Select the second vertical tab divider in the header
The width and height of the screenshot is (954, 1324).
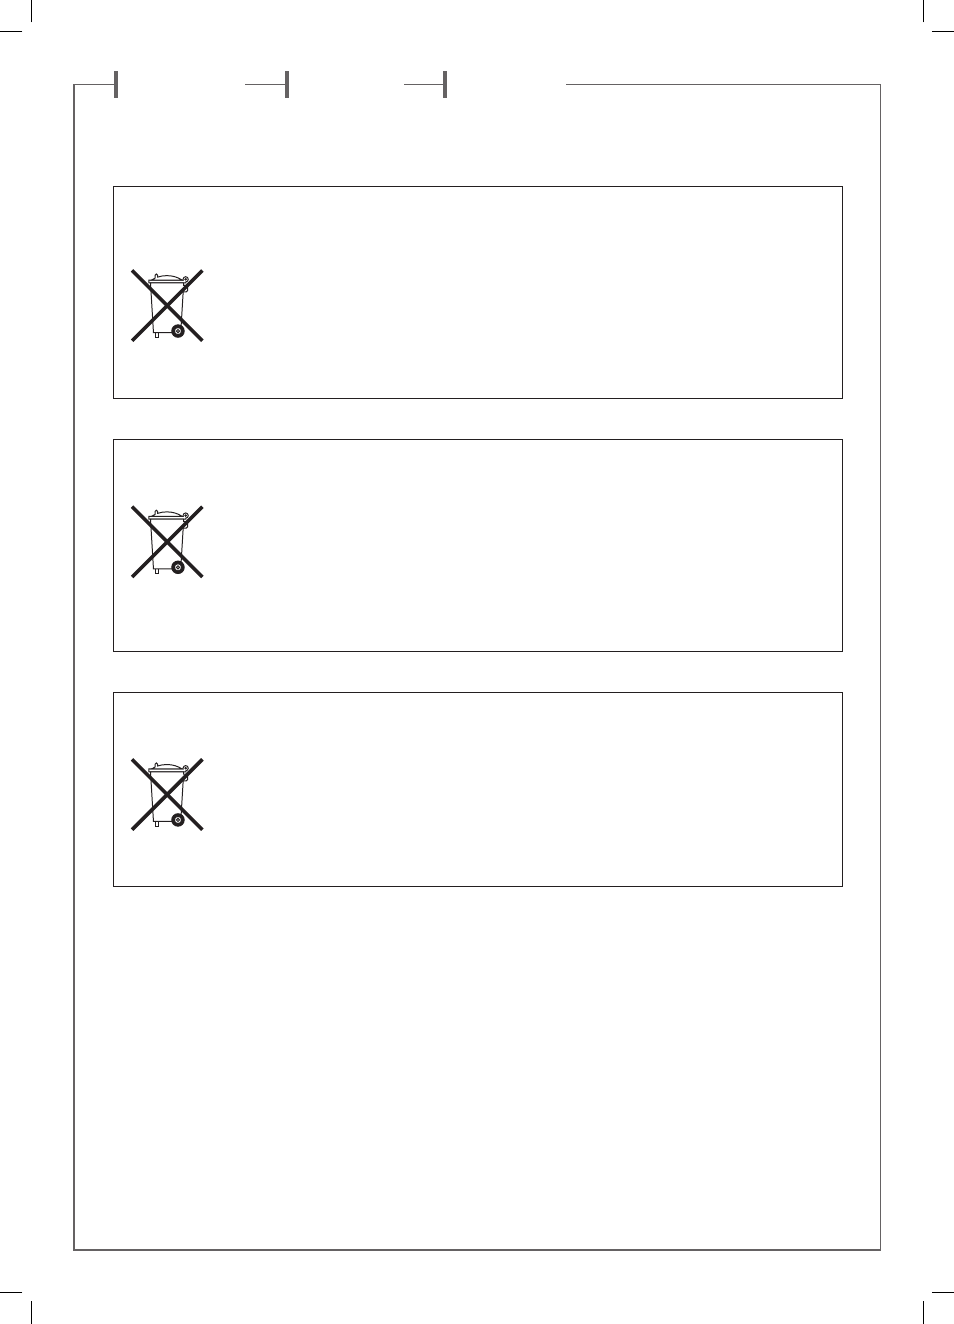(287, 85)
